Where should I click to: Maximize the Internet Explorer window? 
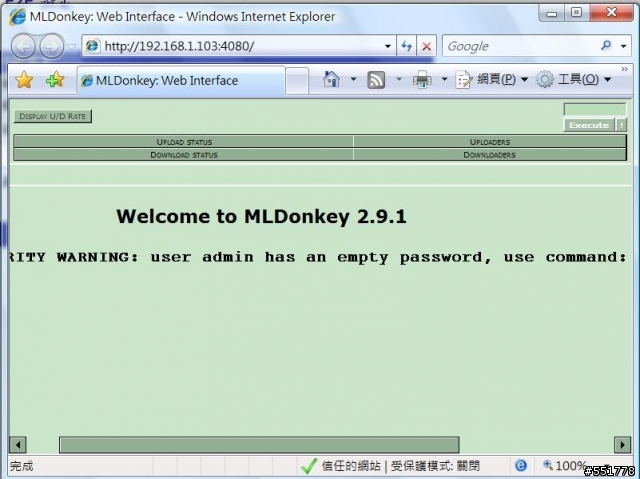coord(576,13)
